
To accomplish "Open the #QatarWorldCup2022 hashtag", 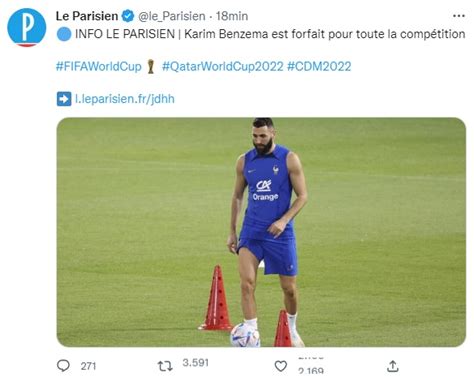I will pos(223,66).
